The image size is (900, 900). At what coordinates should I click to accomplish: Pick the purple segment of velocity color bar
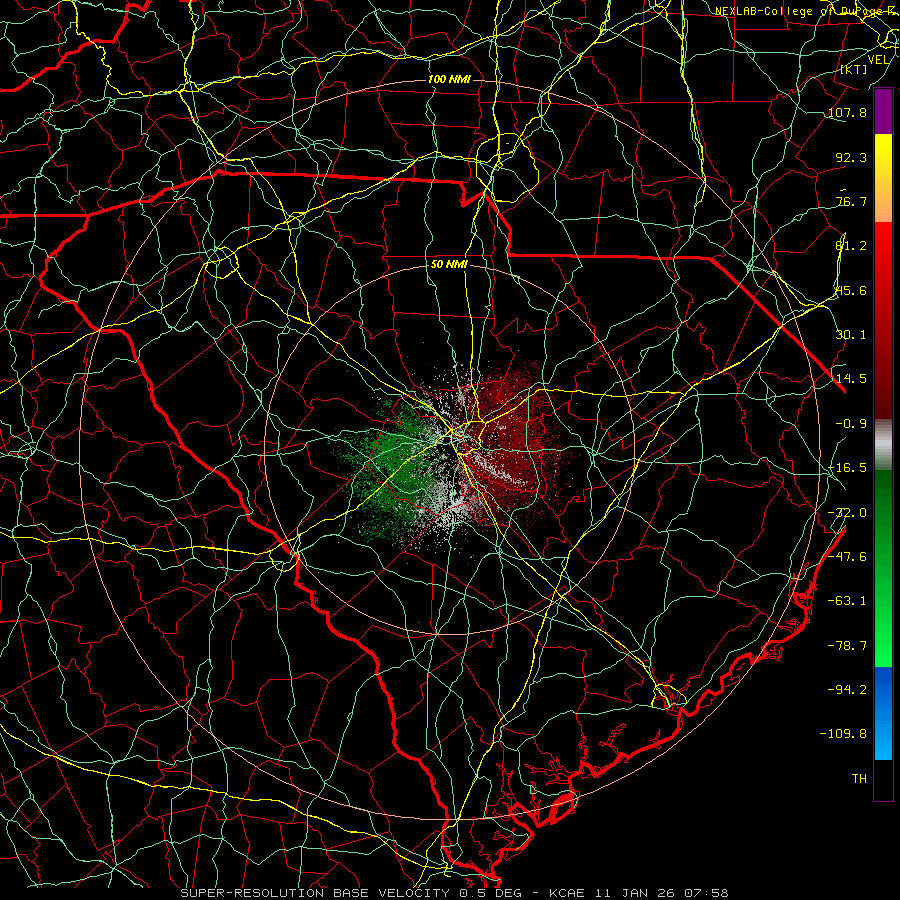[x=883, y=112]
